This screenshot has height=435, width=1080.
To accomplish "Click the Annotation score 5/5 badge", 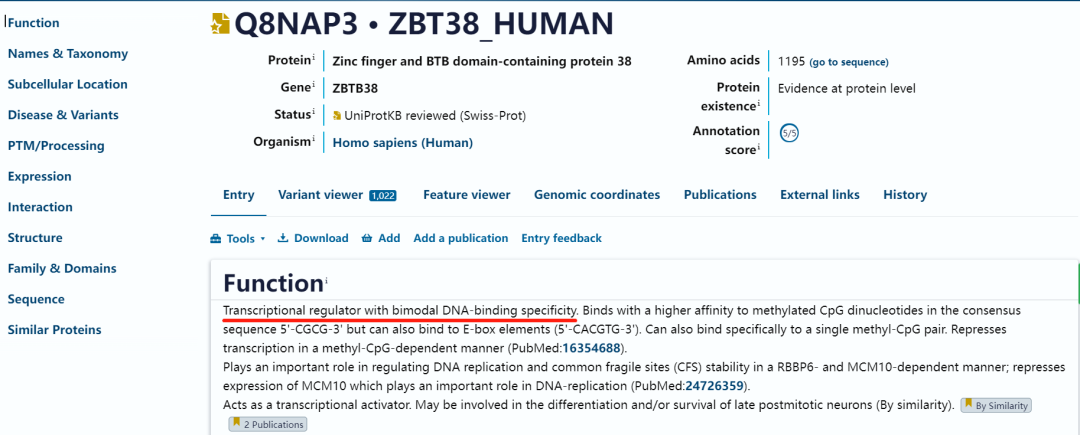I will click(x=790, y=132).
